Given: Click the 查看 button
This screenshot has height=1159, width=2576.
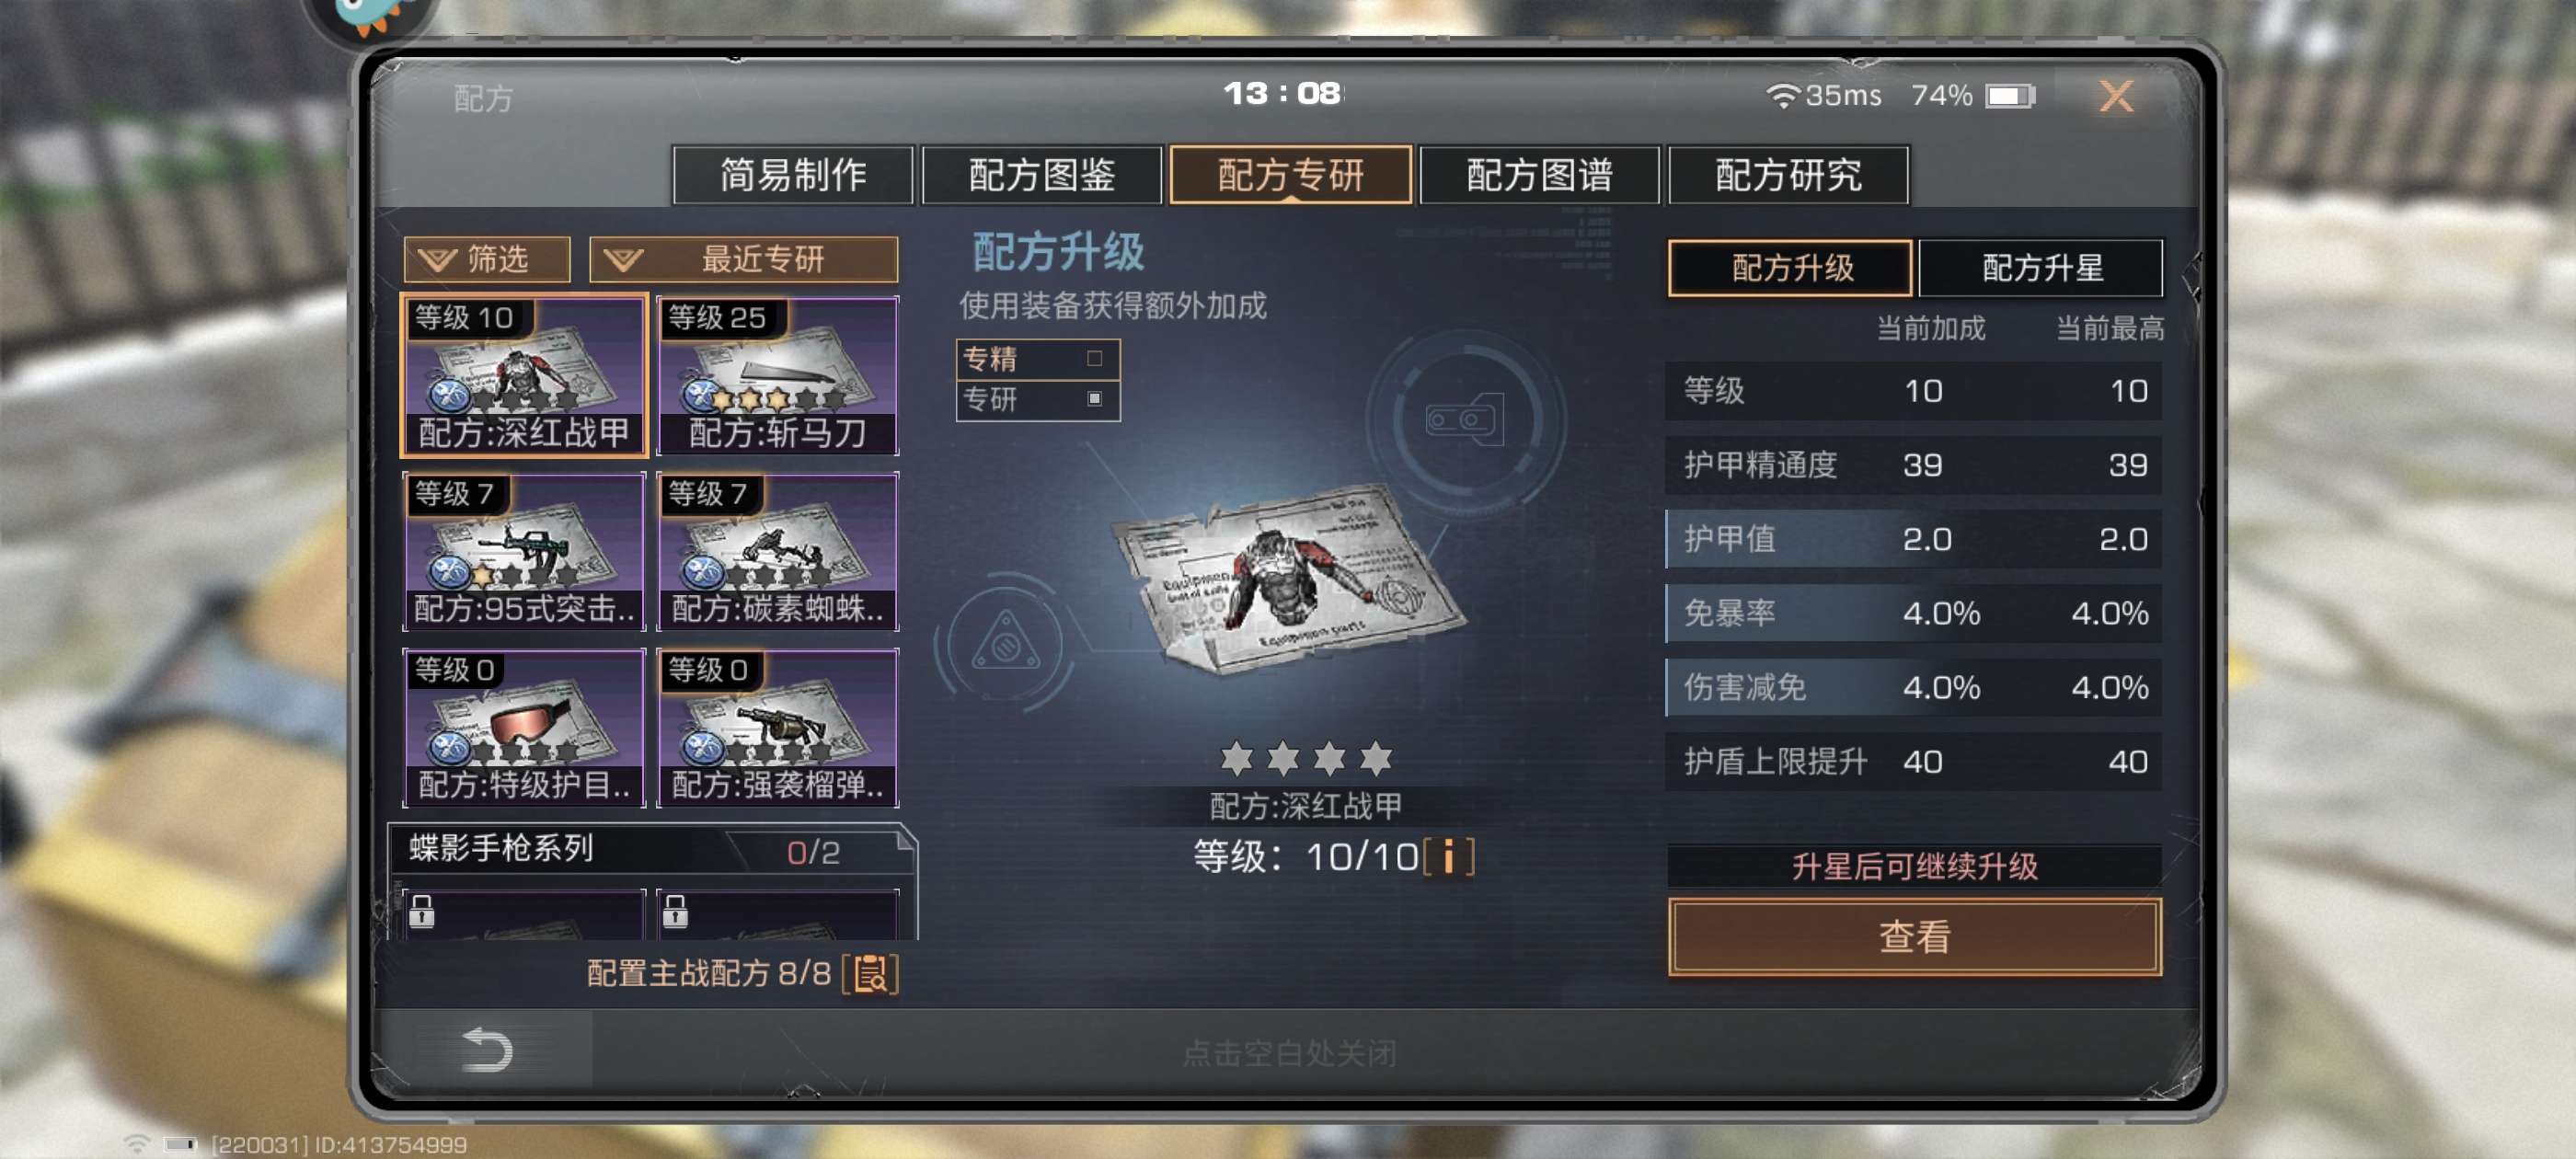Looking at the screenshot, I should tap(1914, 936).
